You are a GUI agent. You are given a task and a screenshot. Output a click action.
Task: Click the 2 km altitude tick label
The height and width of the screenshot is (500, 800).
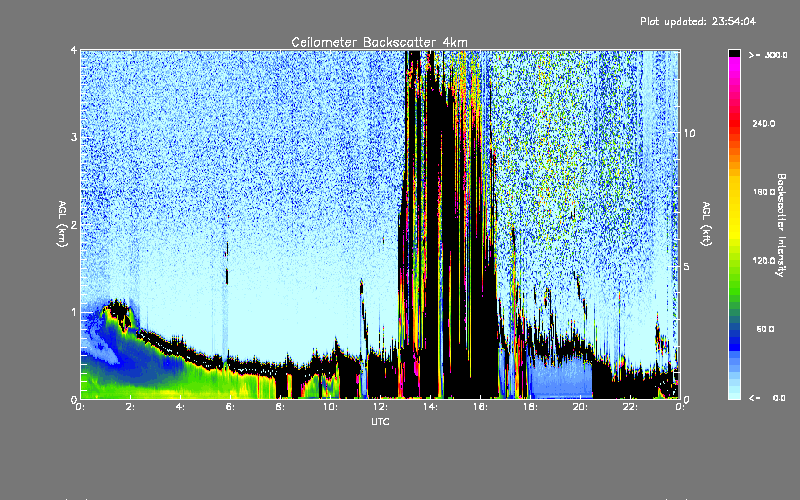click(x=74, y=225)
